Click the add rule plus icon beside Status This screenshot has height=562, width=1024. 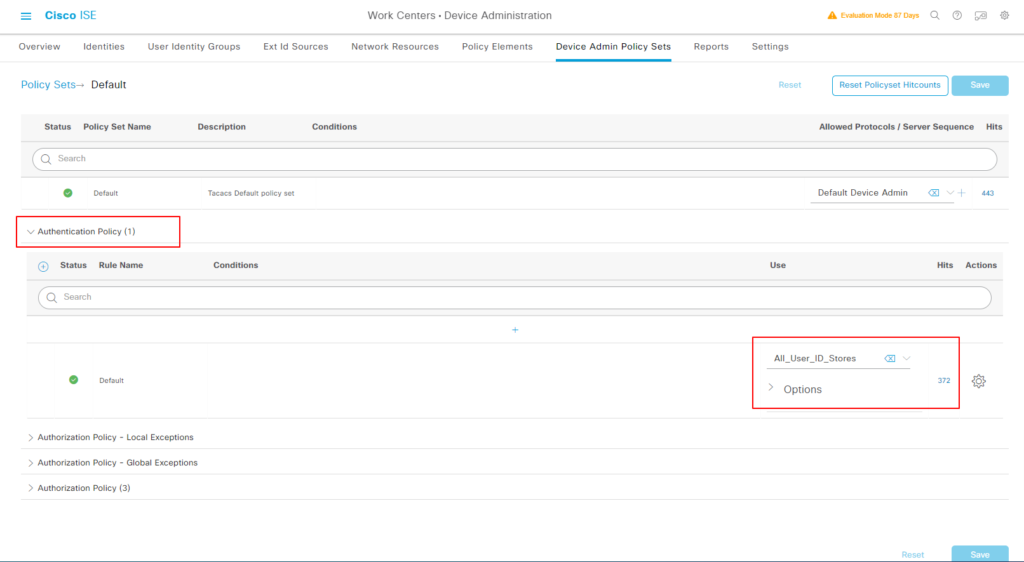coord(43,266)
